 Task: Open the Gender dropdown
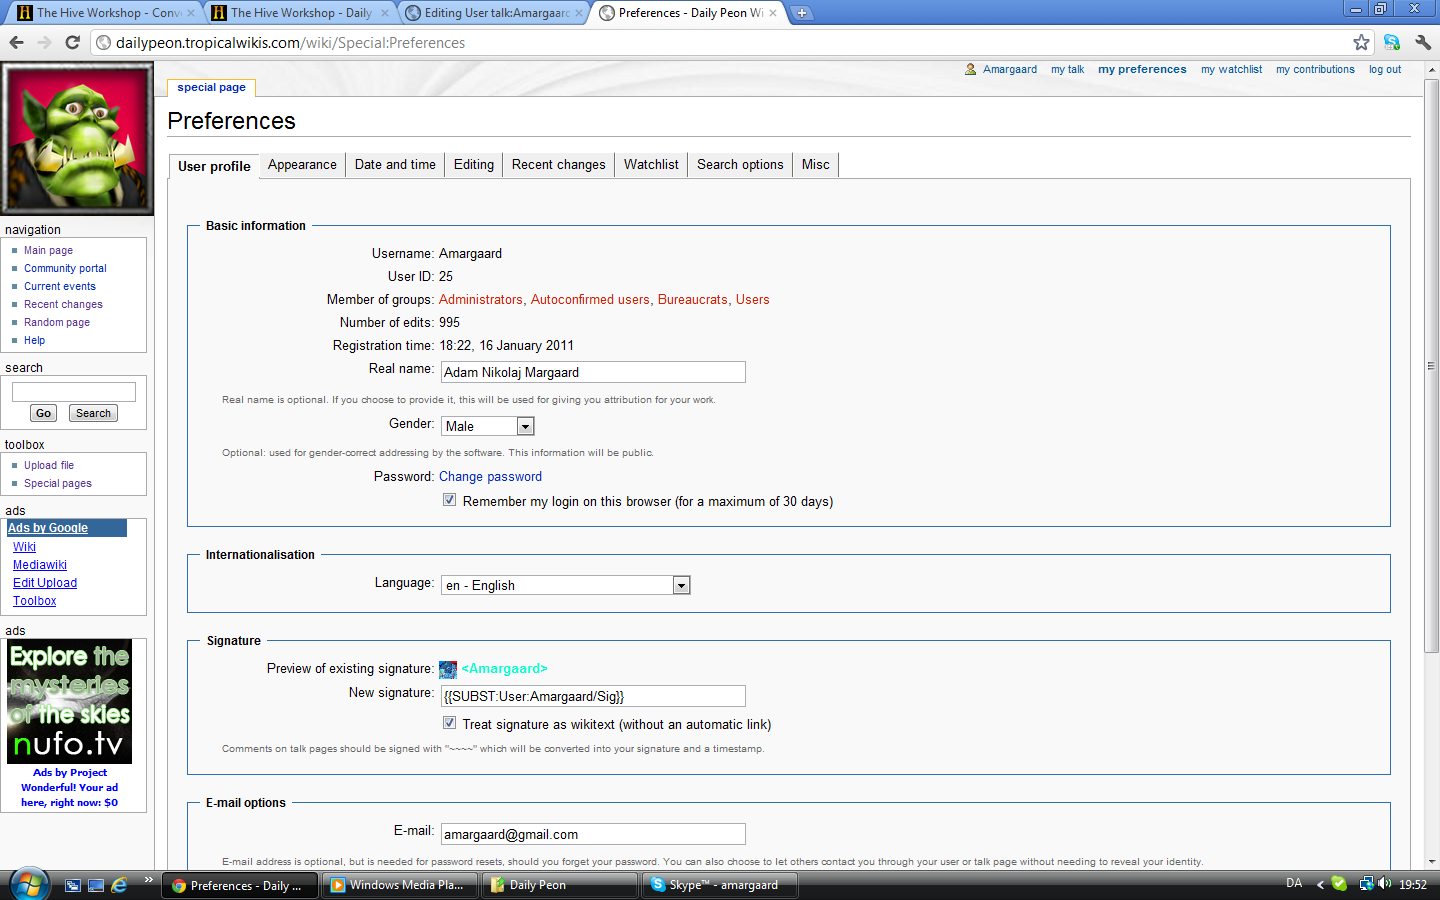[488, 426]
